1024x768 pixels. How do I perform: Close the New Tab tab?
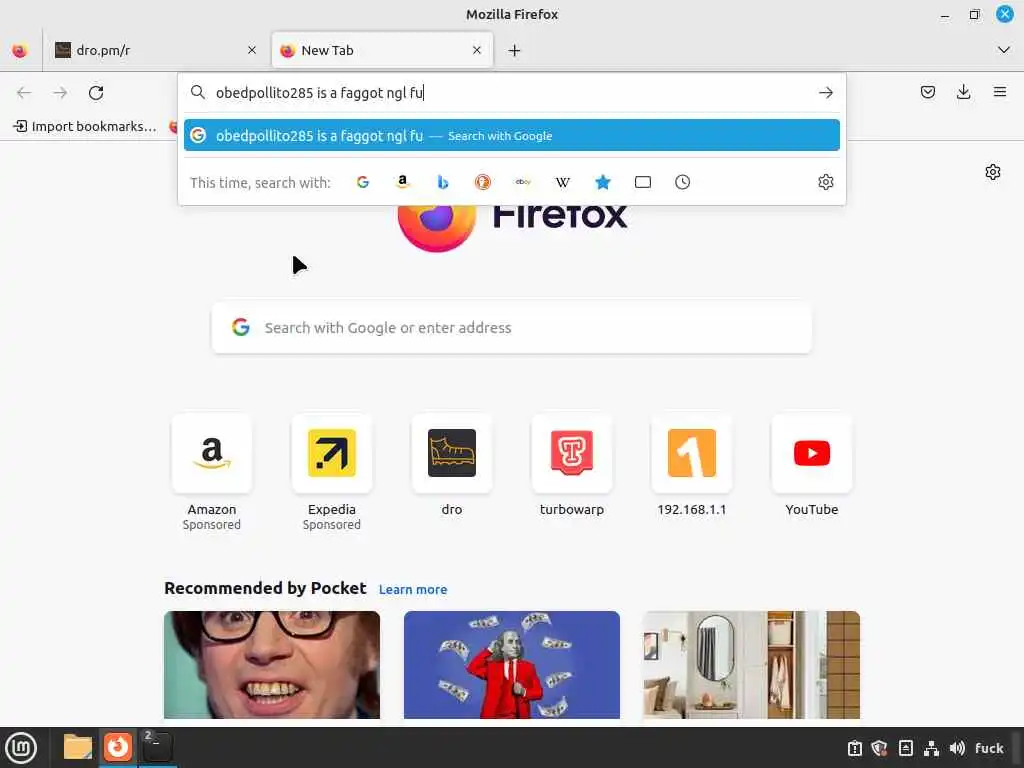pos(477,50)
